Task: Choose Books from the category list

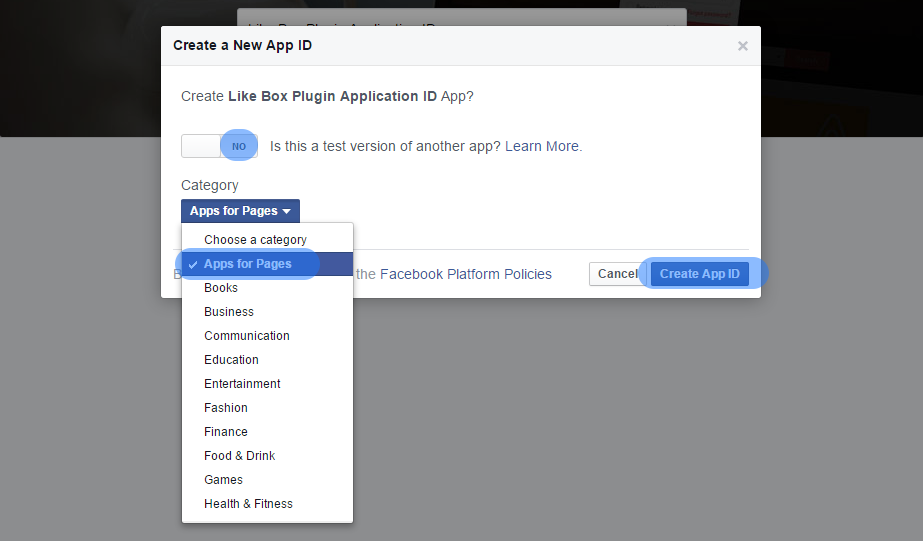Action: click(221, 288)
